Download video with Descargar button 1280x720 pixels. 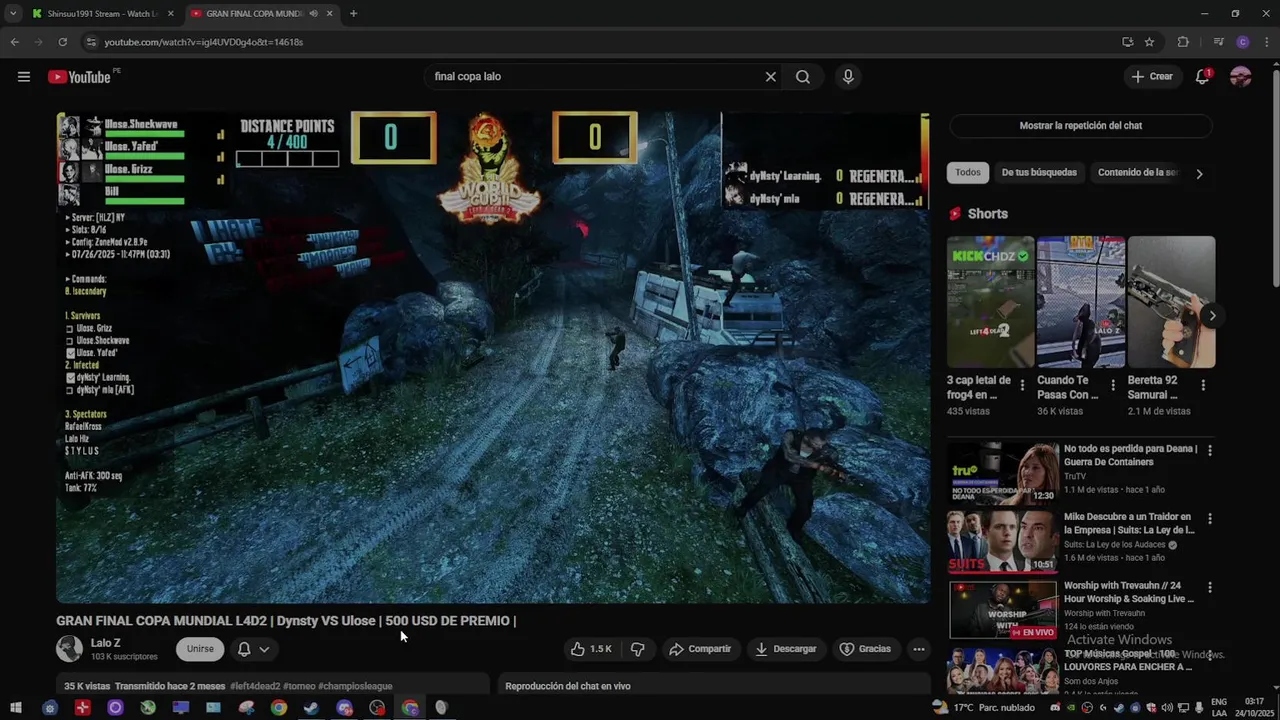(785, 649)
